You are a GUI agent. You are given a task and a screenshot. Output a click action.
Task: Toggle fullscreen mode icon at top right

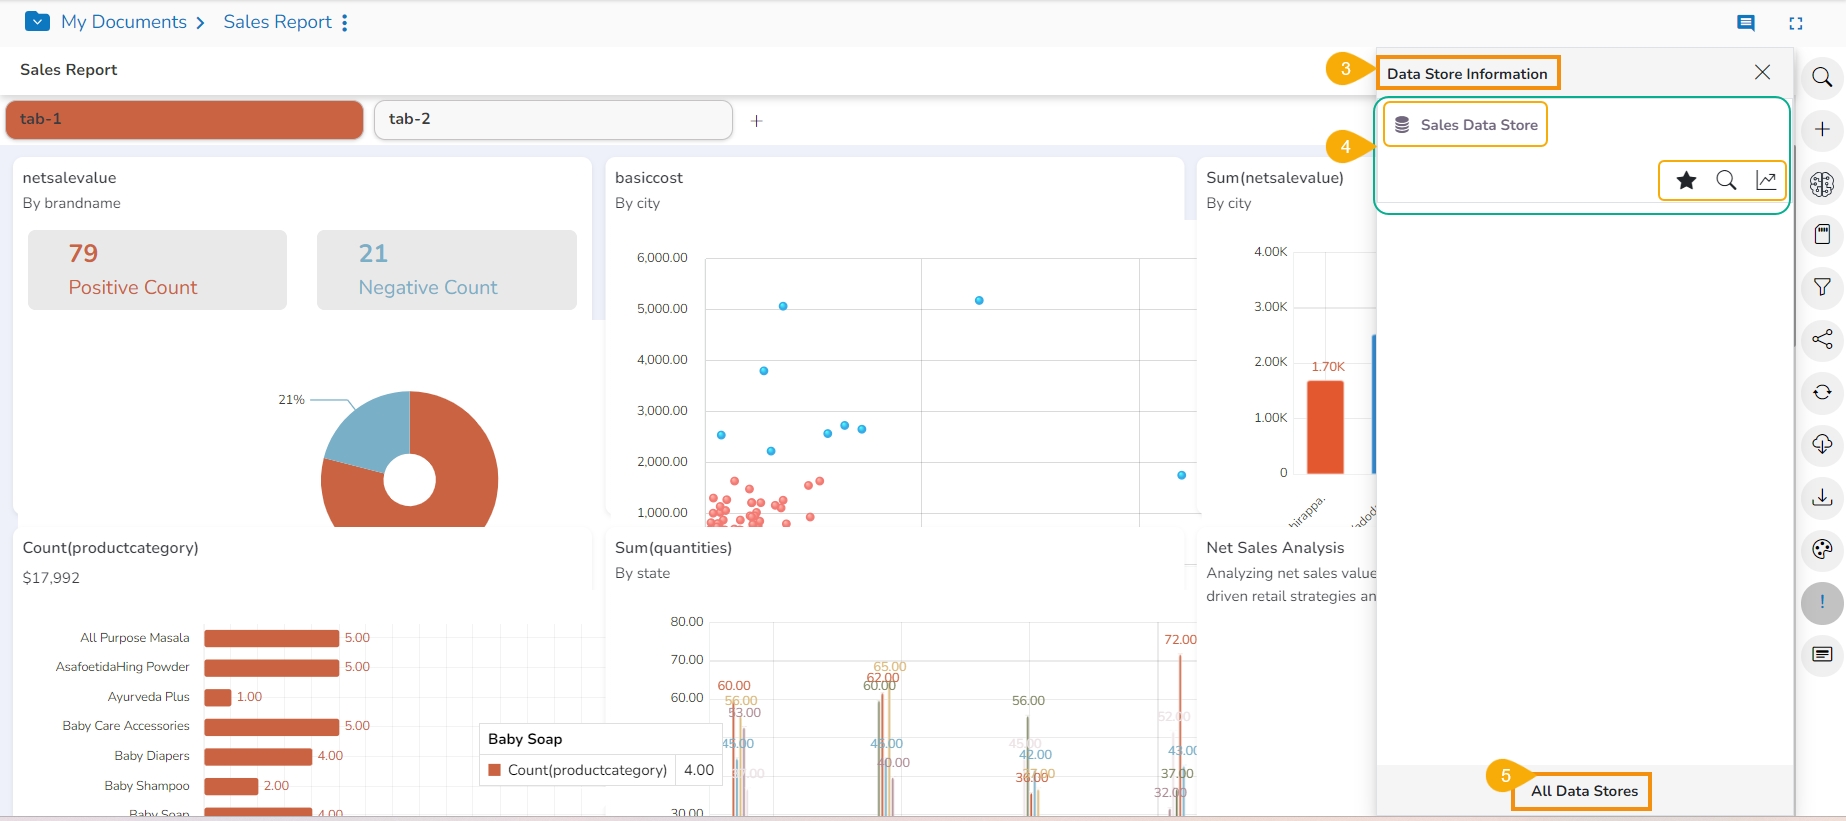pos(1796,23)
